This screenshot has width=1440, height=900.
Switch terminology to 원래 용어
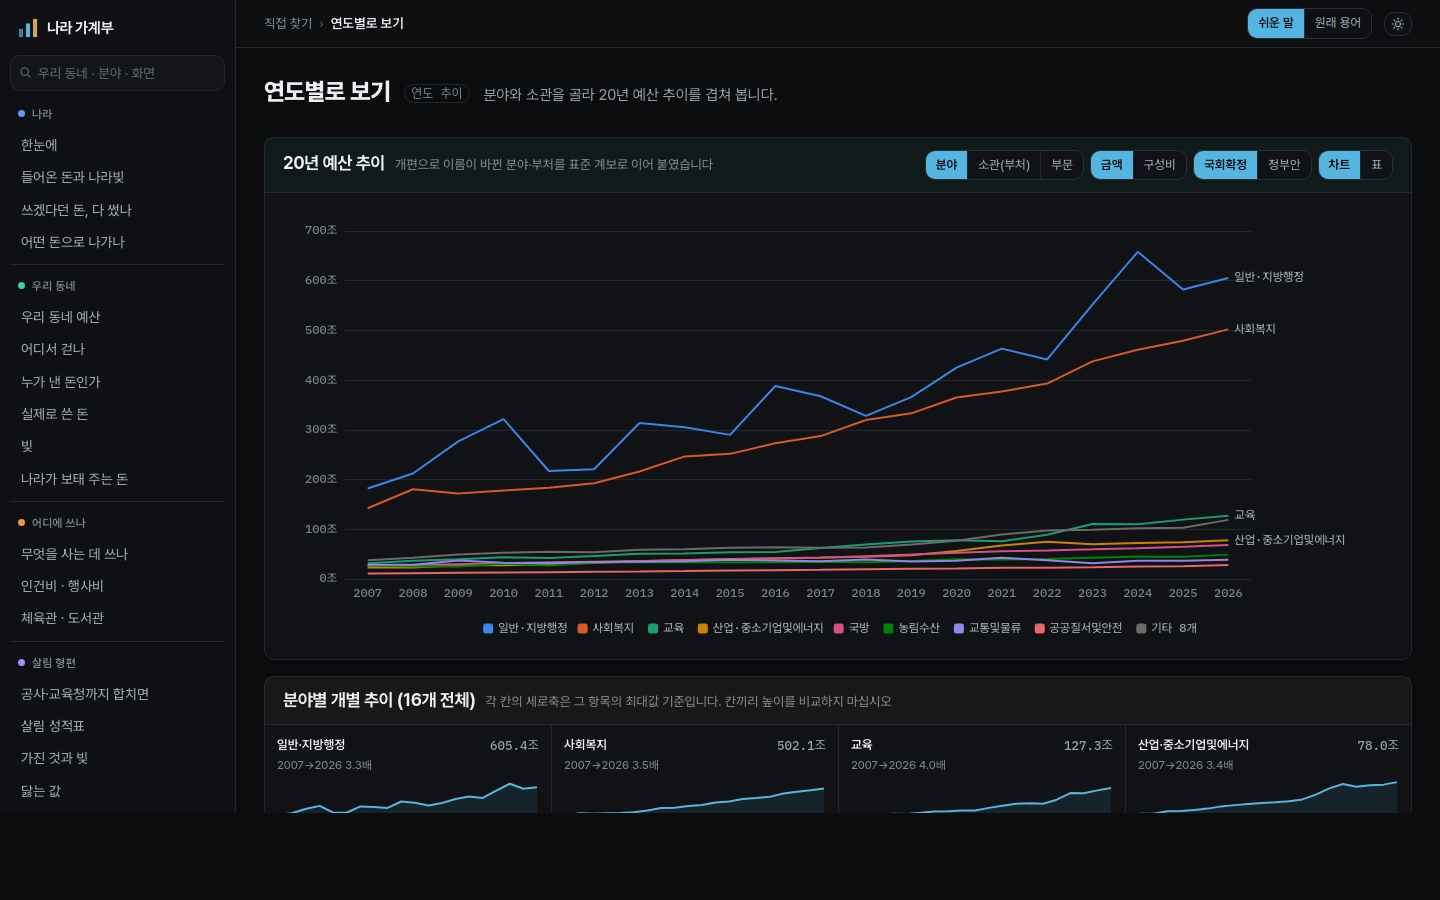[x=1337, y=23]
